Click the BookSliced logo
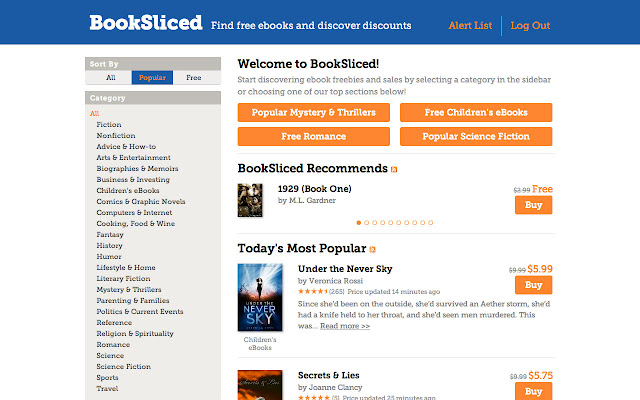Image resolution: width=640 pixels, height=400 pixels. click(145, 23)
